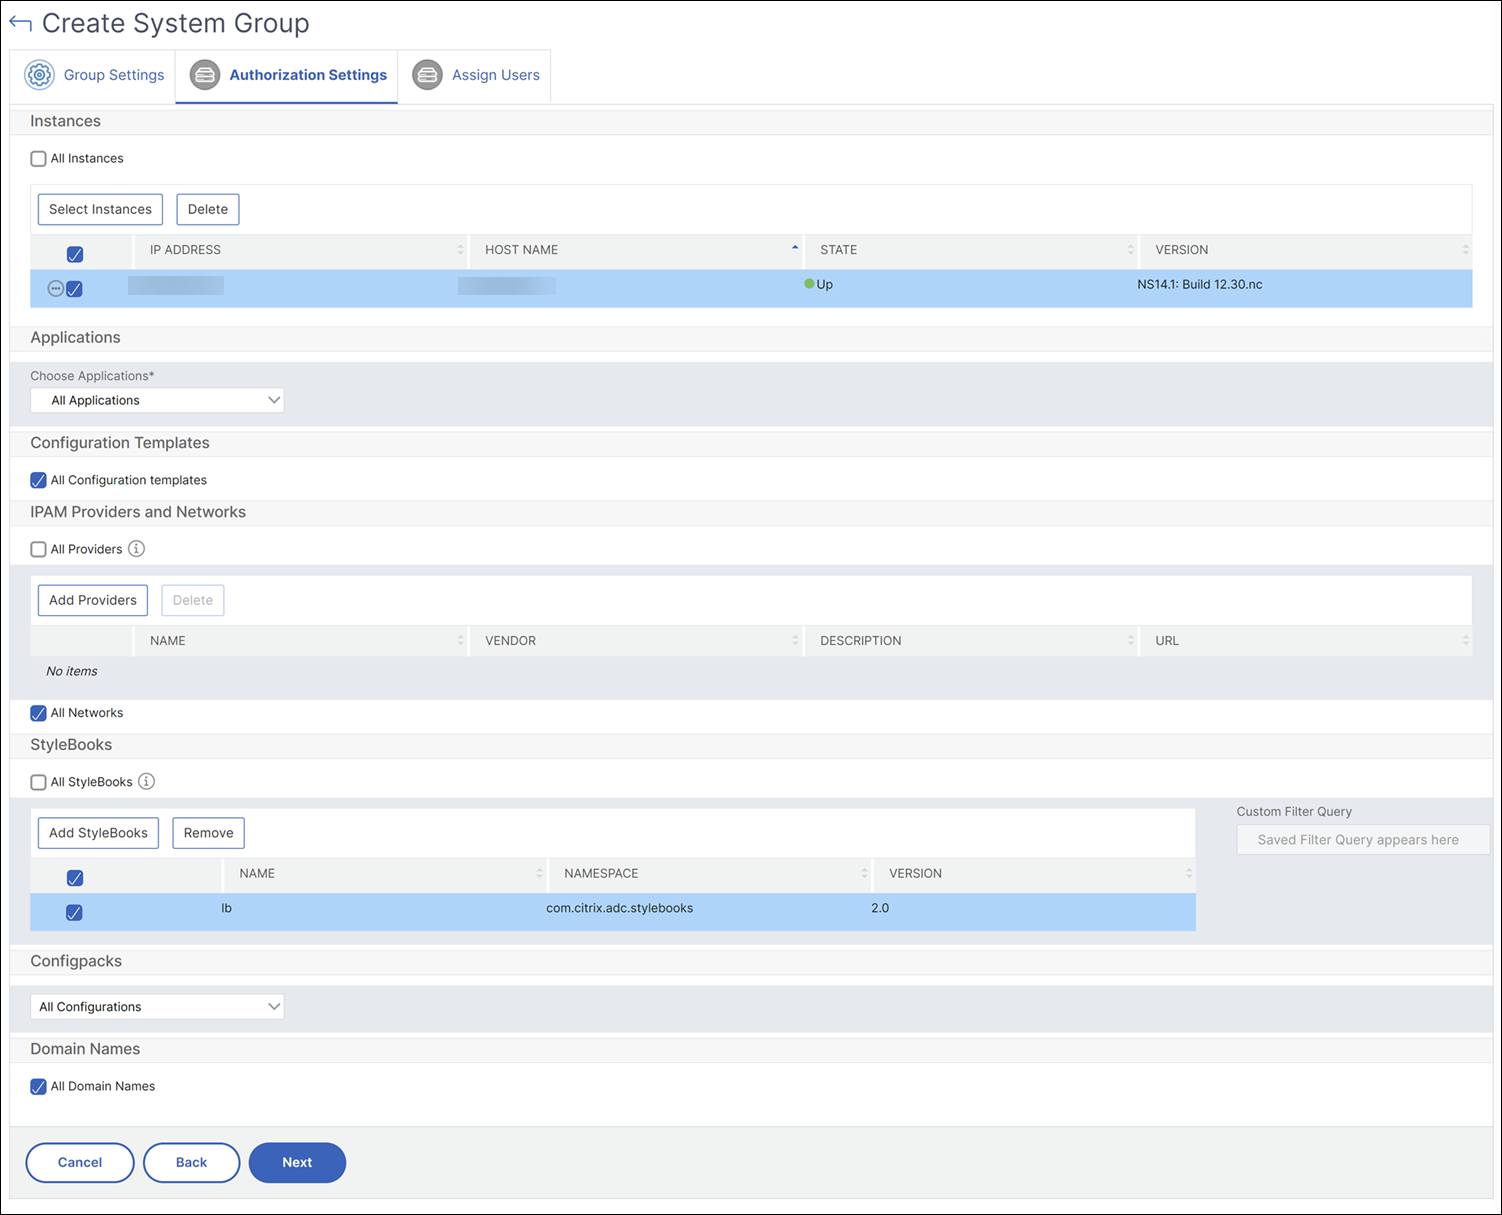Uncheck All Domain Names
This screenshot has width=1502, height=1215.
(38, 1086)
